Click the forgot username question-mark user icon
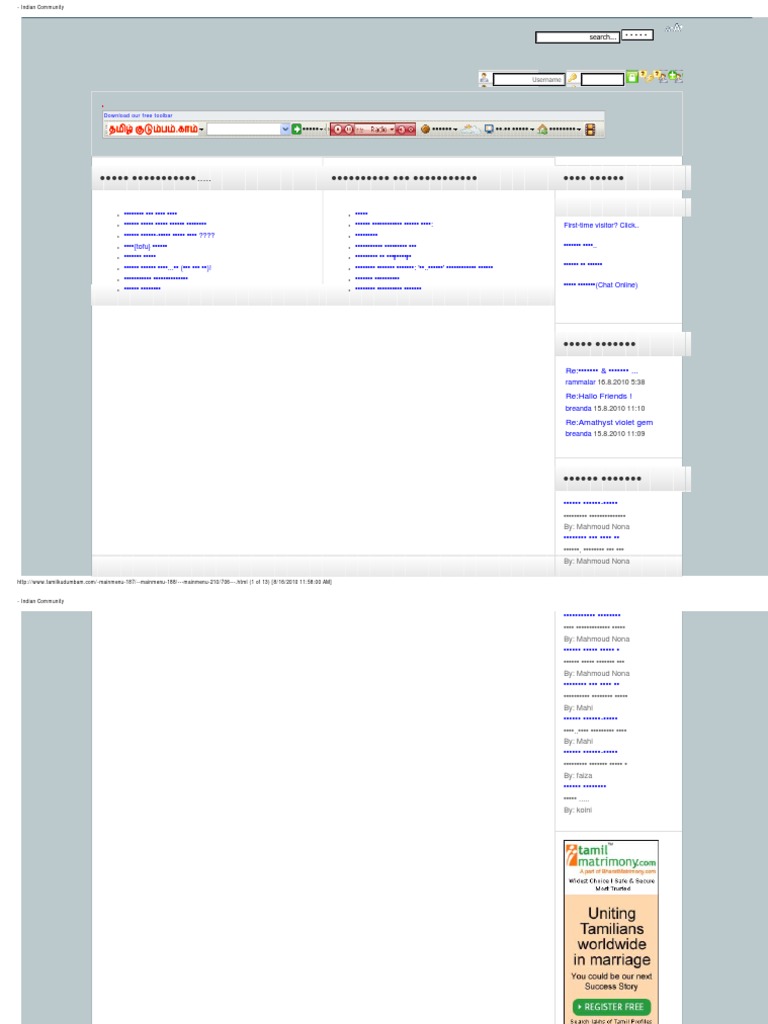The image size is (768, 1024). (662, 77)
